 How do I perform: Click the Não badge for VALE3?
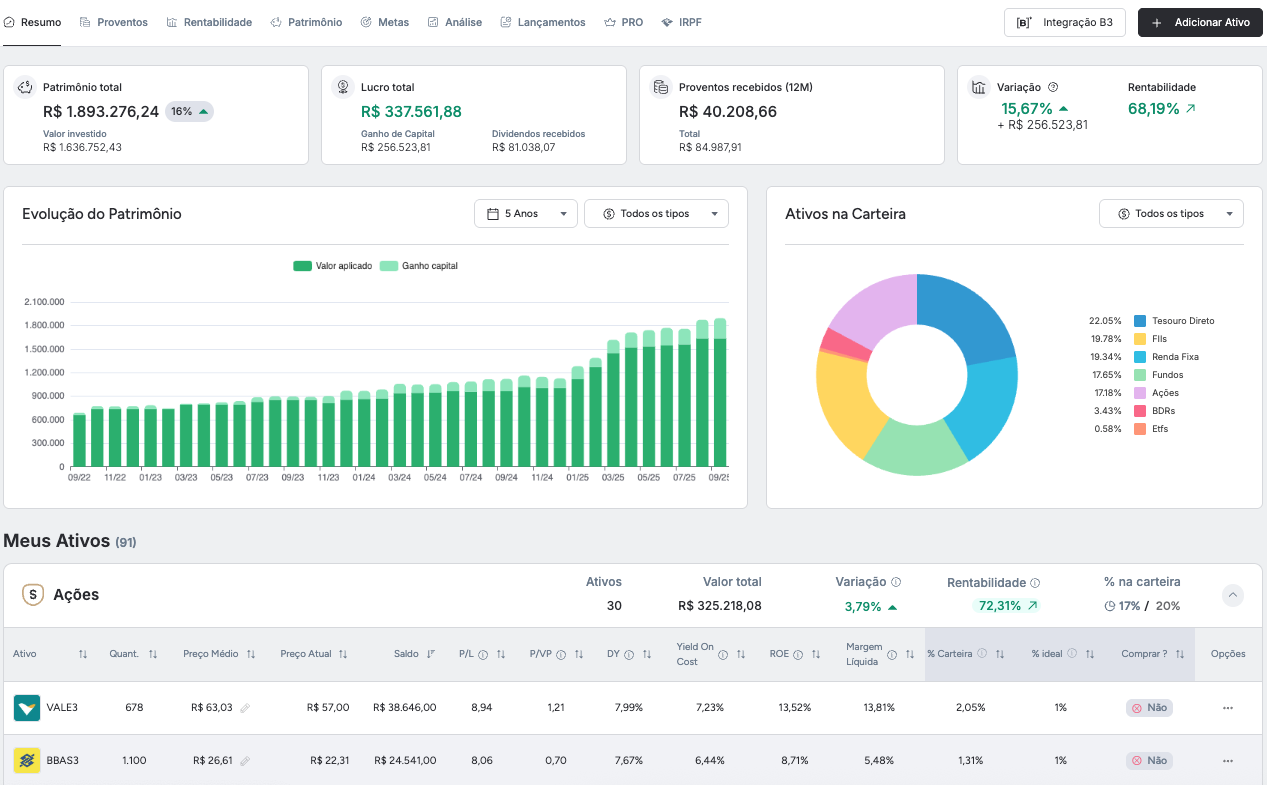coord(1148,708)
